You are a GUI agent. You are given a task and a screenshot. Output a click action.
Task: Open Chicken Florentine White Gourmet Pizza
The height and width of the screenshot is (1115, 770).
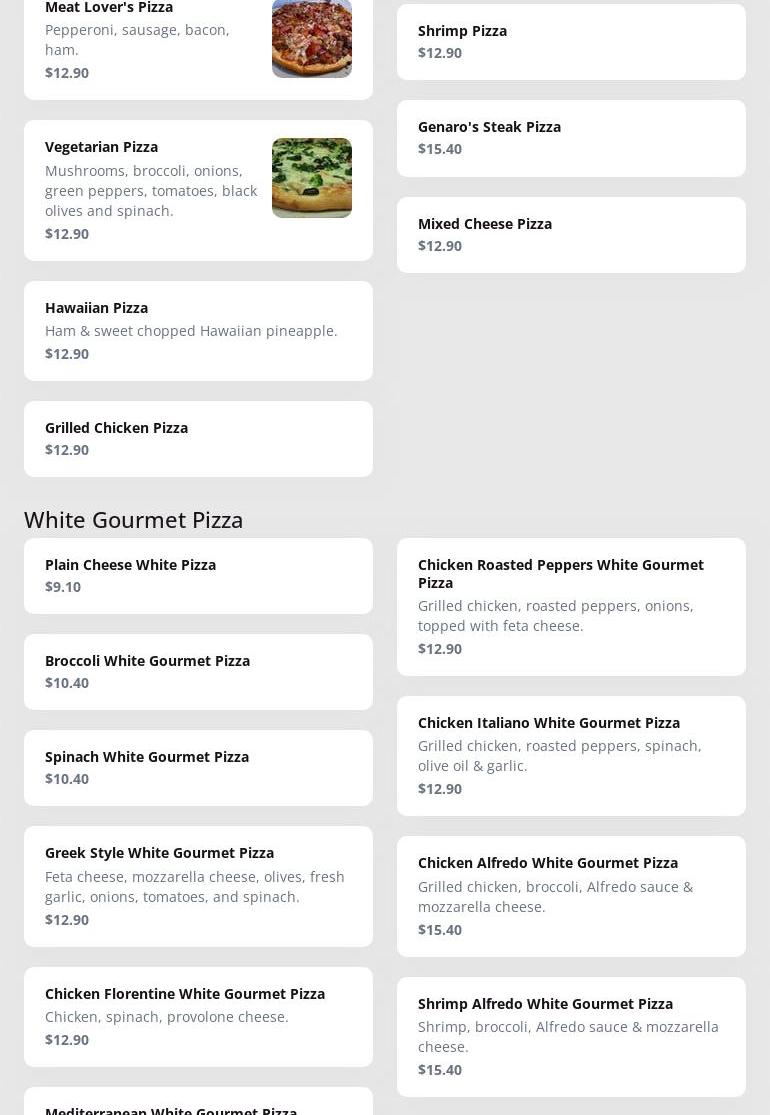[198, 1016]
